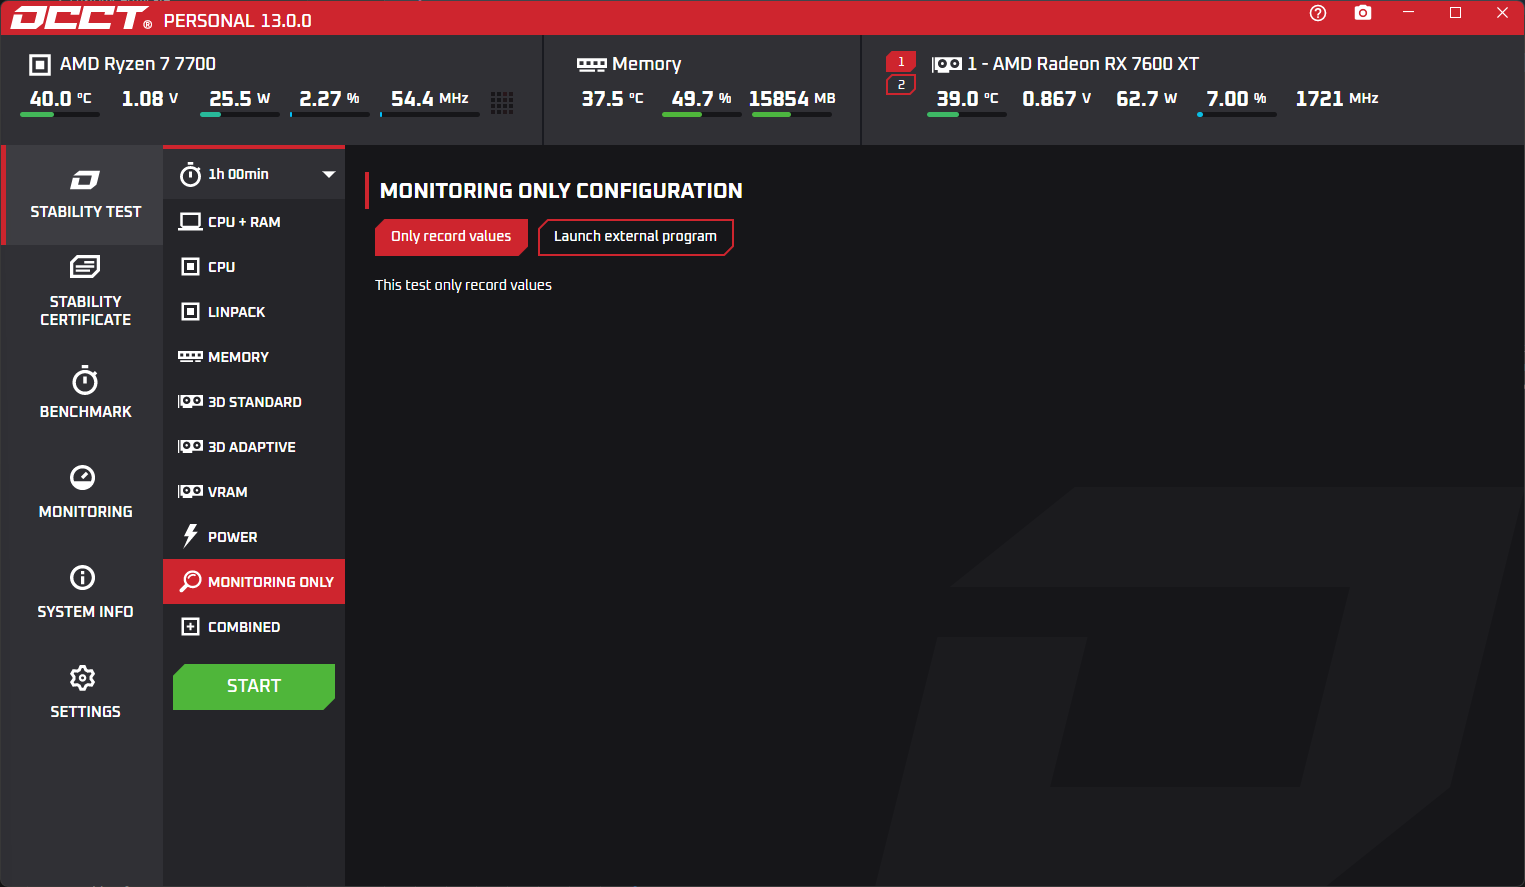Image resolution: width=1525 pixels, height=887 pixels.
Task: Select the Power test
Action: [x=254, y=537]
